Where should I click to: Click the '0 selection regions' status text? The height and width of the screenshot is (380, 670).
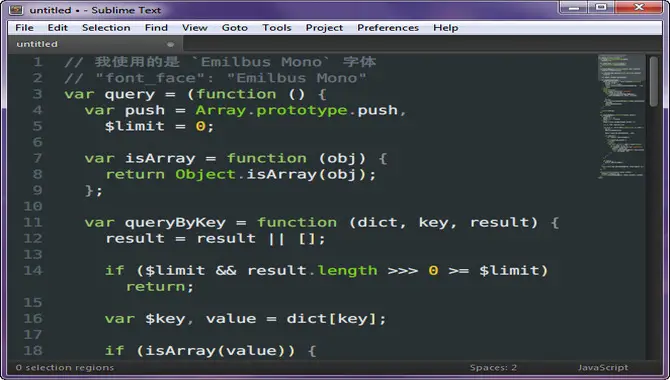tap(65, 368)
